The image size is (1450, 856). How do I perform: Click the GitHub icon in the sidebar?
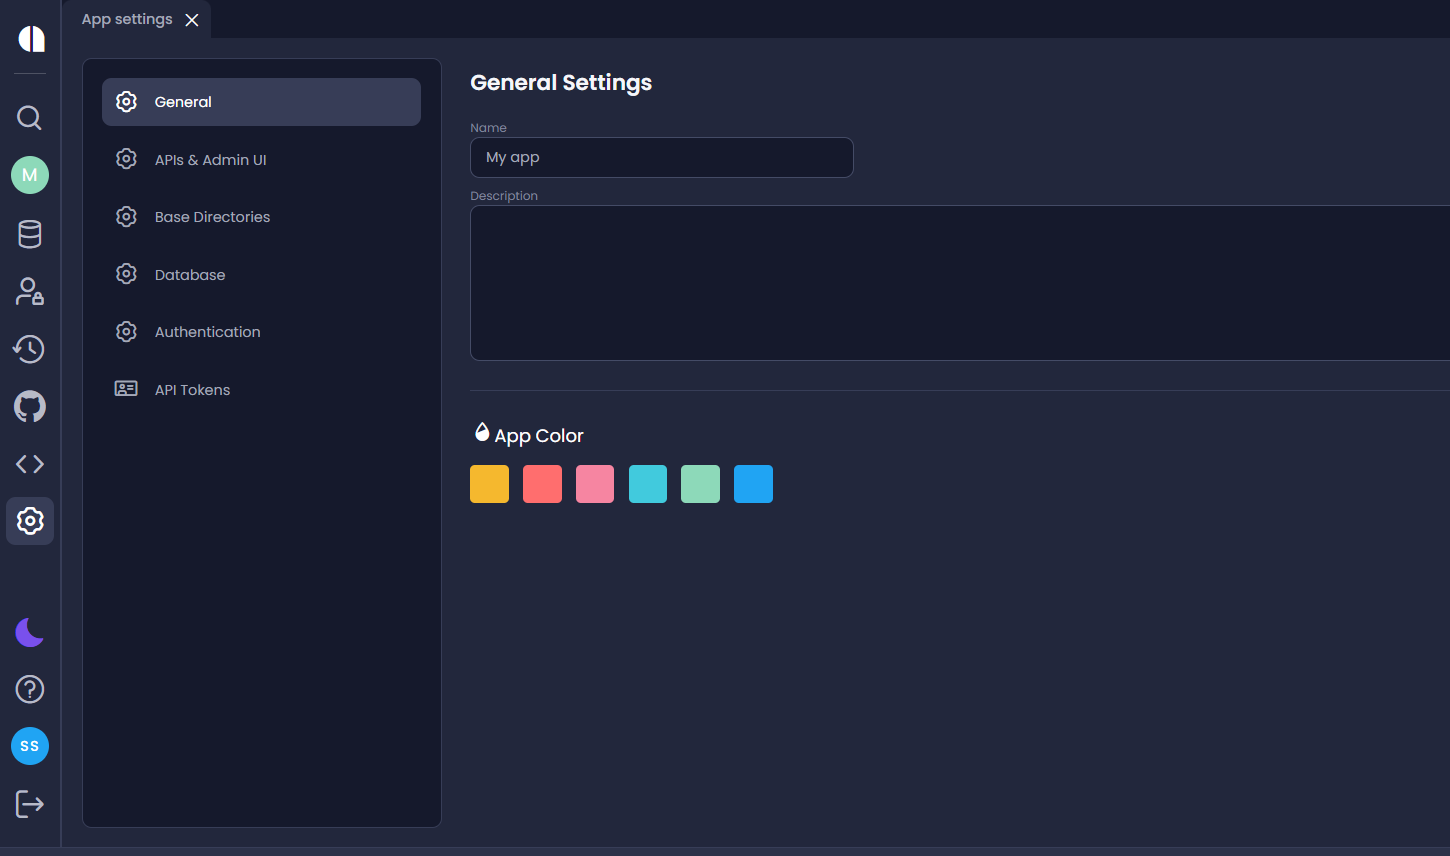click(30, 406)
